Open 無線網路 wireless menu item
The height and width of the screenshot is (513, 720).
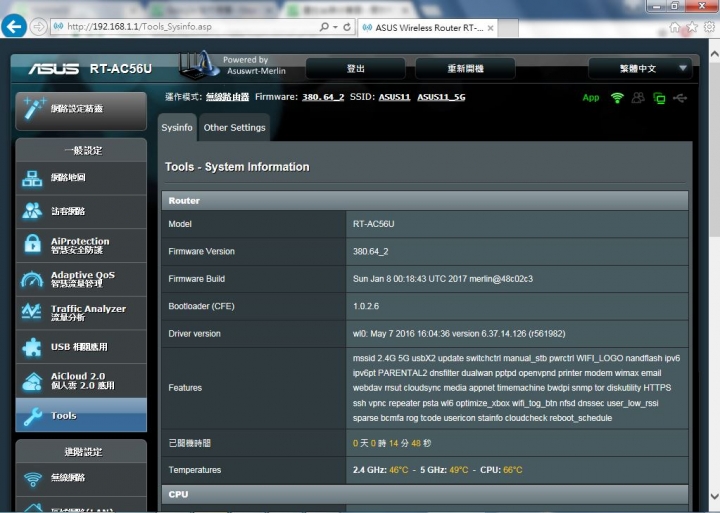81,479
